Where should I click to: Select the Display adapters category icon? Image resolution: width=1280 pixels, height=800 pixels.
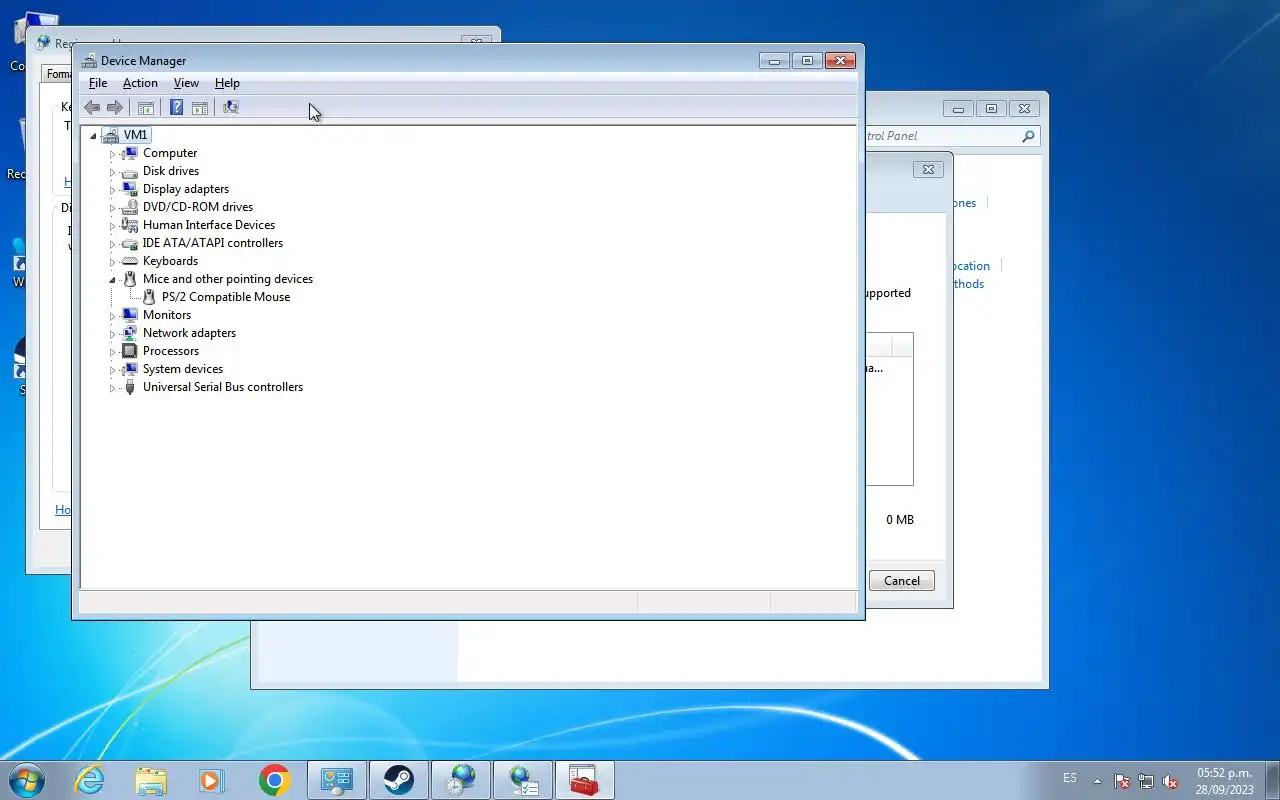[129, 189]
